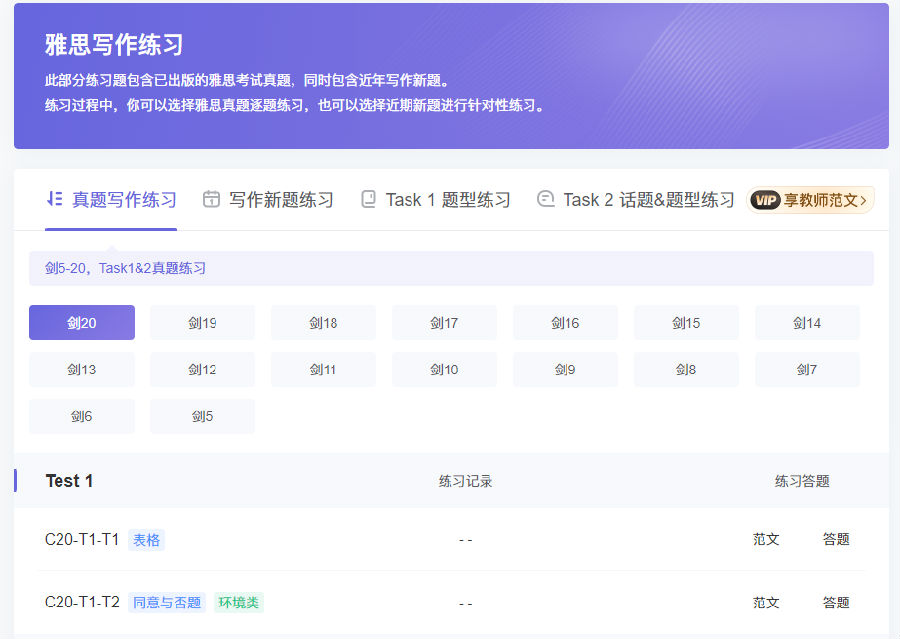Select the 剑19 book filter
This screenshot has width=900, height=639.
pos(202,323)
